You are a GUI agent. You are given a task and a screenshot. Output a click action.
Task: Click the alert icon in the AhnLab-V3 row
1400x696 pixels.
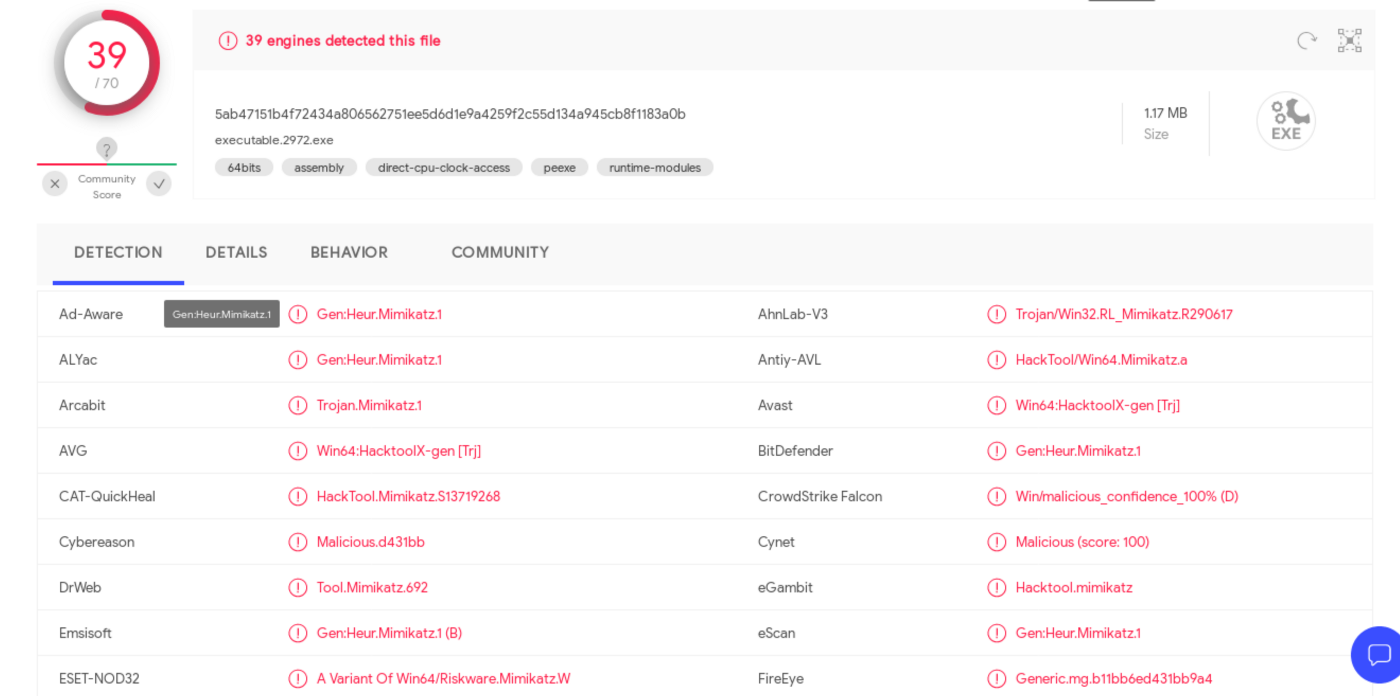(x=997, y=314)
